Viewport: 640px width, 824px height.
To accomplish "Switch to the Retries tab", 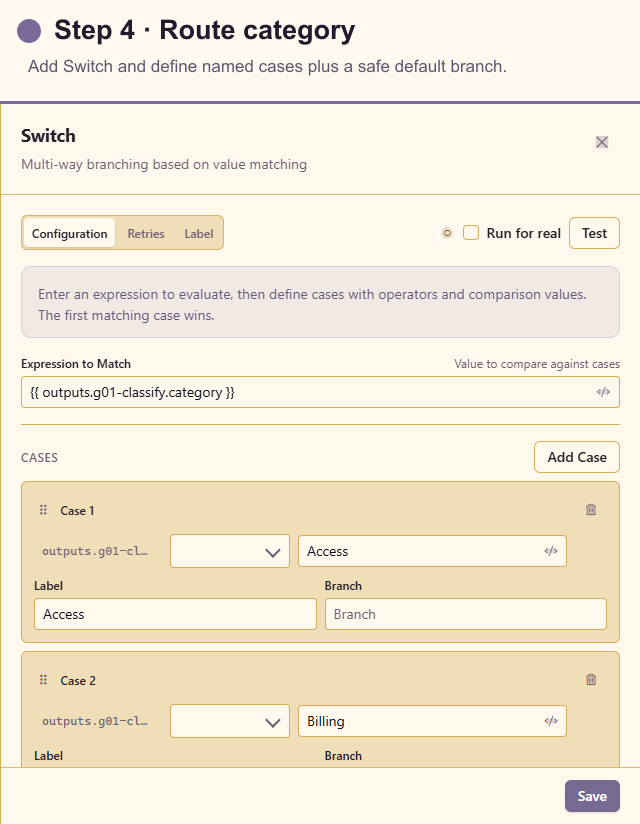I will (x=146, y=233).
